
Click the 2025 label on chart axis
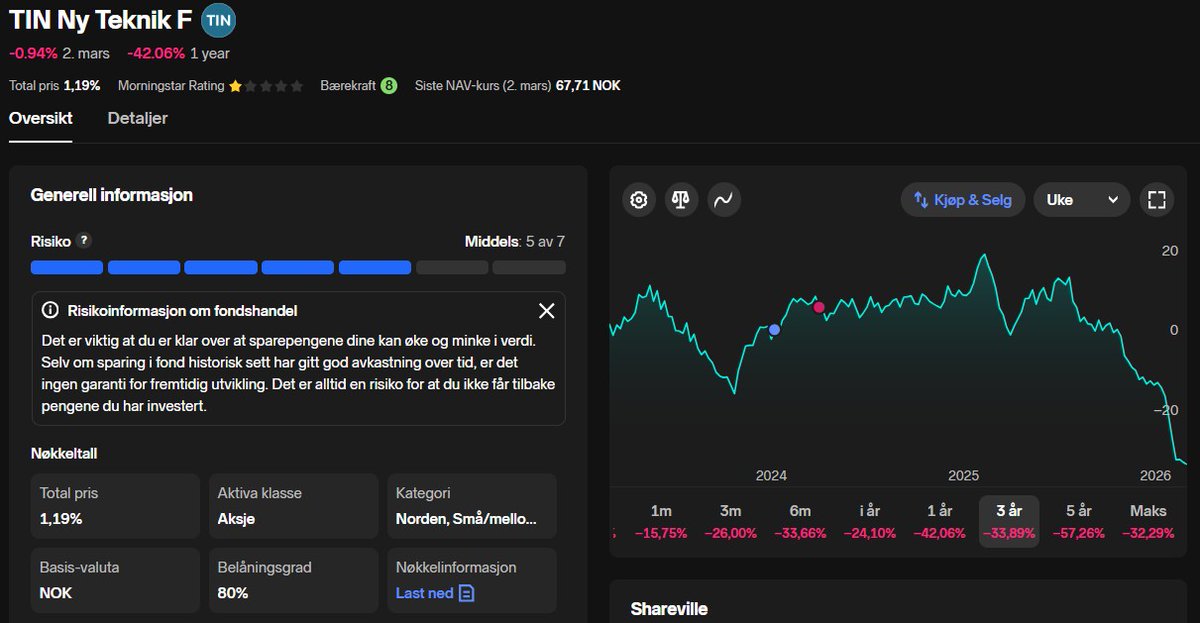pos(963,475)
